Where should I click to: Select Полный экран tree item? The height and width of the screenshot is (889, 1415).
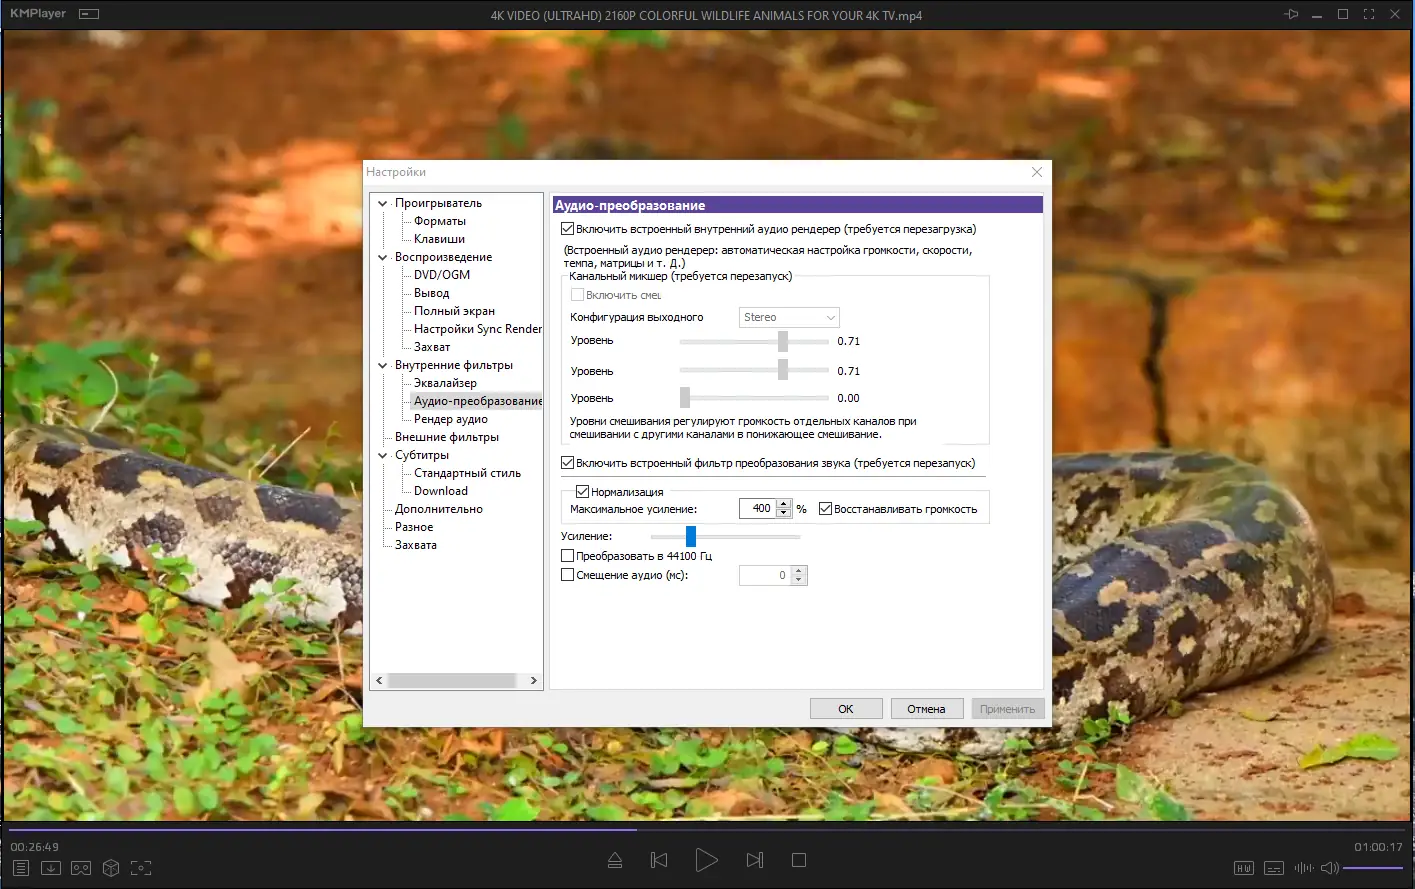pos(454,311)
